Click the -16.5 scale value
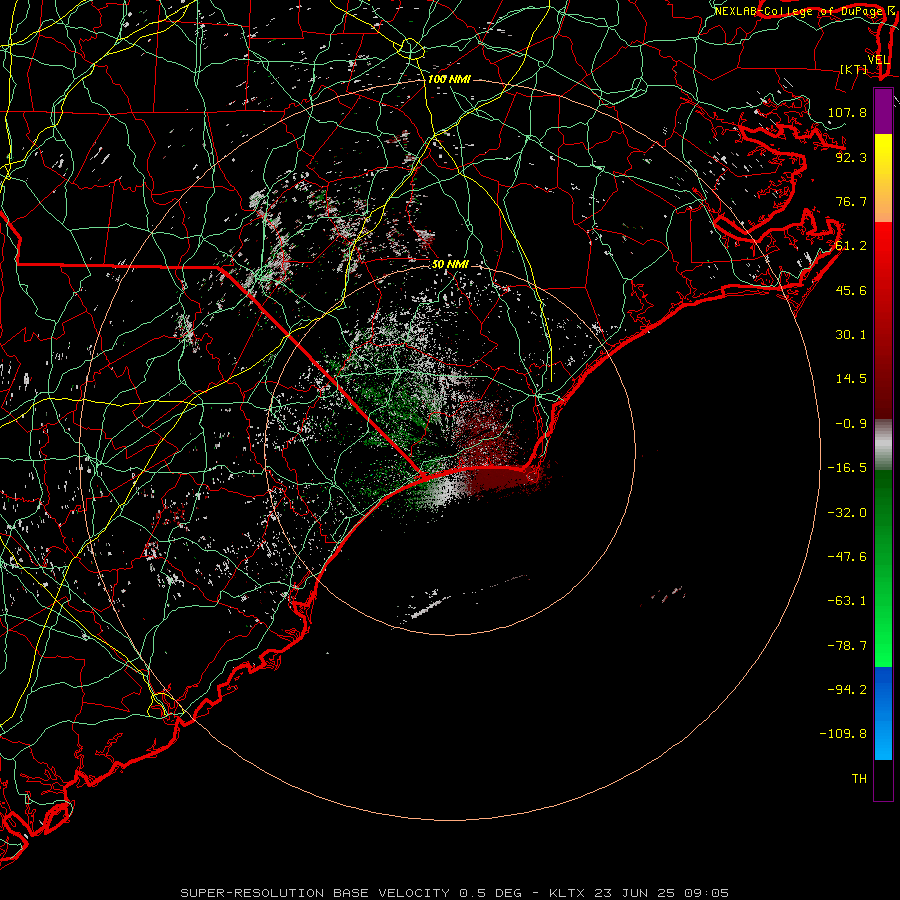The image size is (900, 900). (847, 468)
